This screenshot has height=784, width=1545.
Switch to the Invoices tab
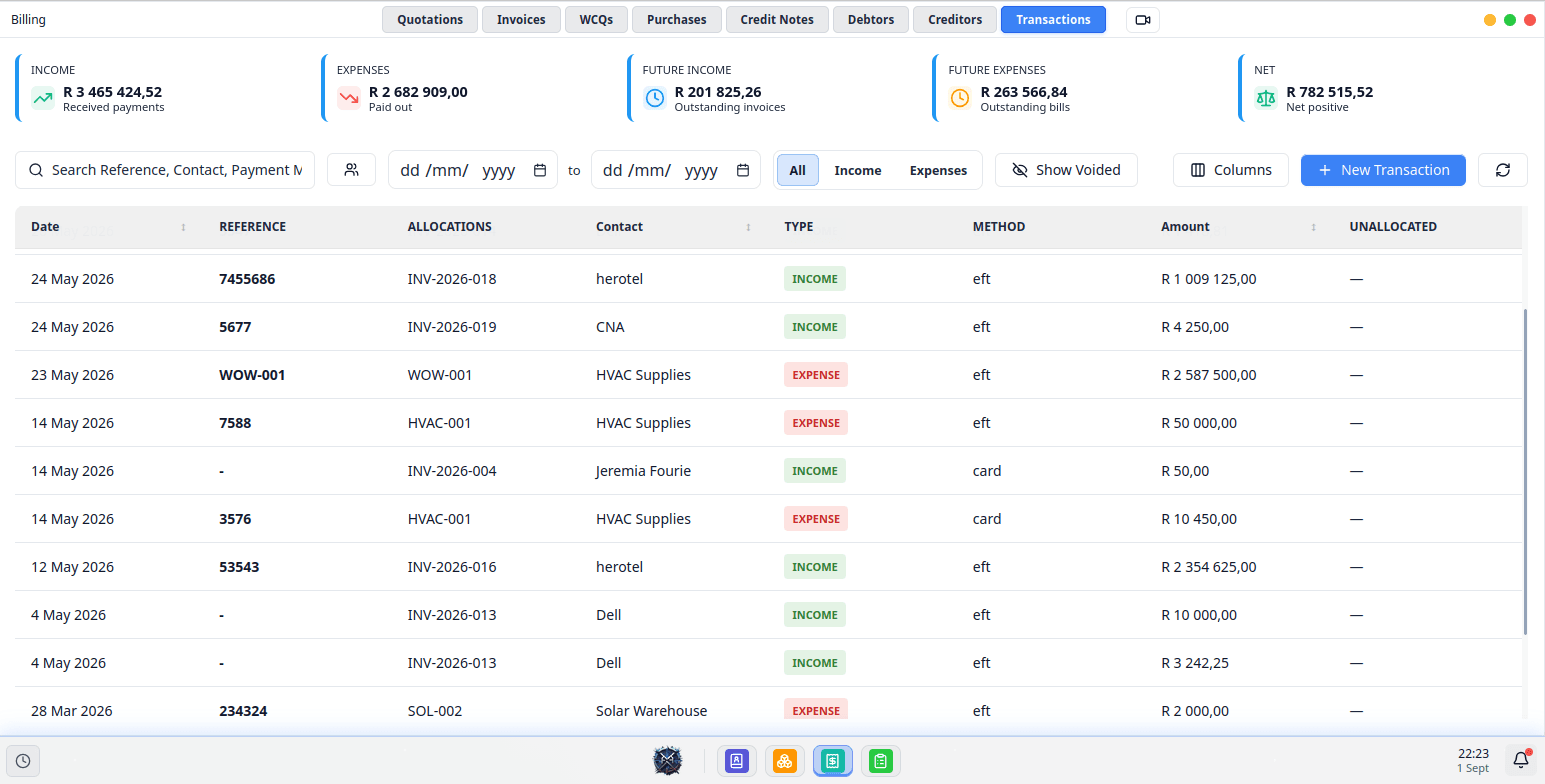(x=521, y=20)
